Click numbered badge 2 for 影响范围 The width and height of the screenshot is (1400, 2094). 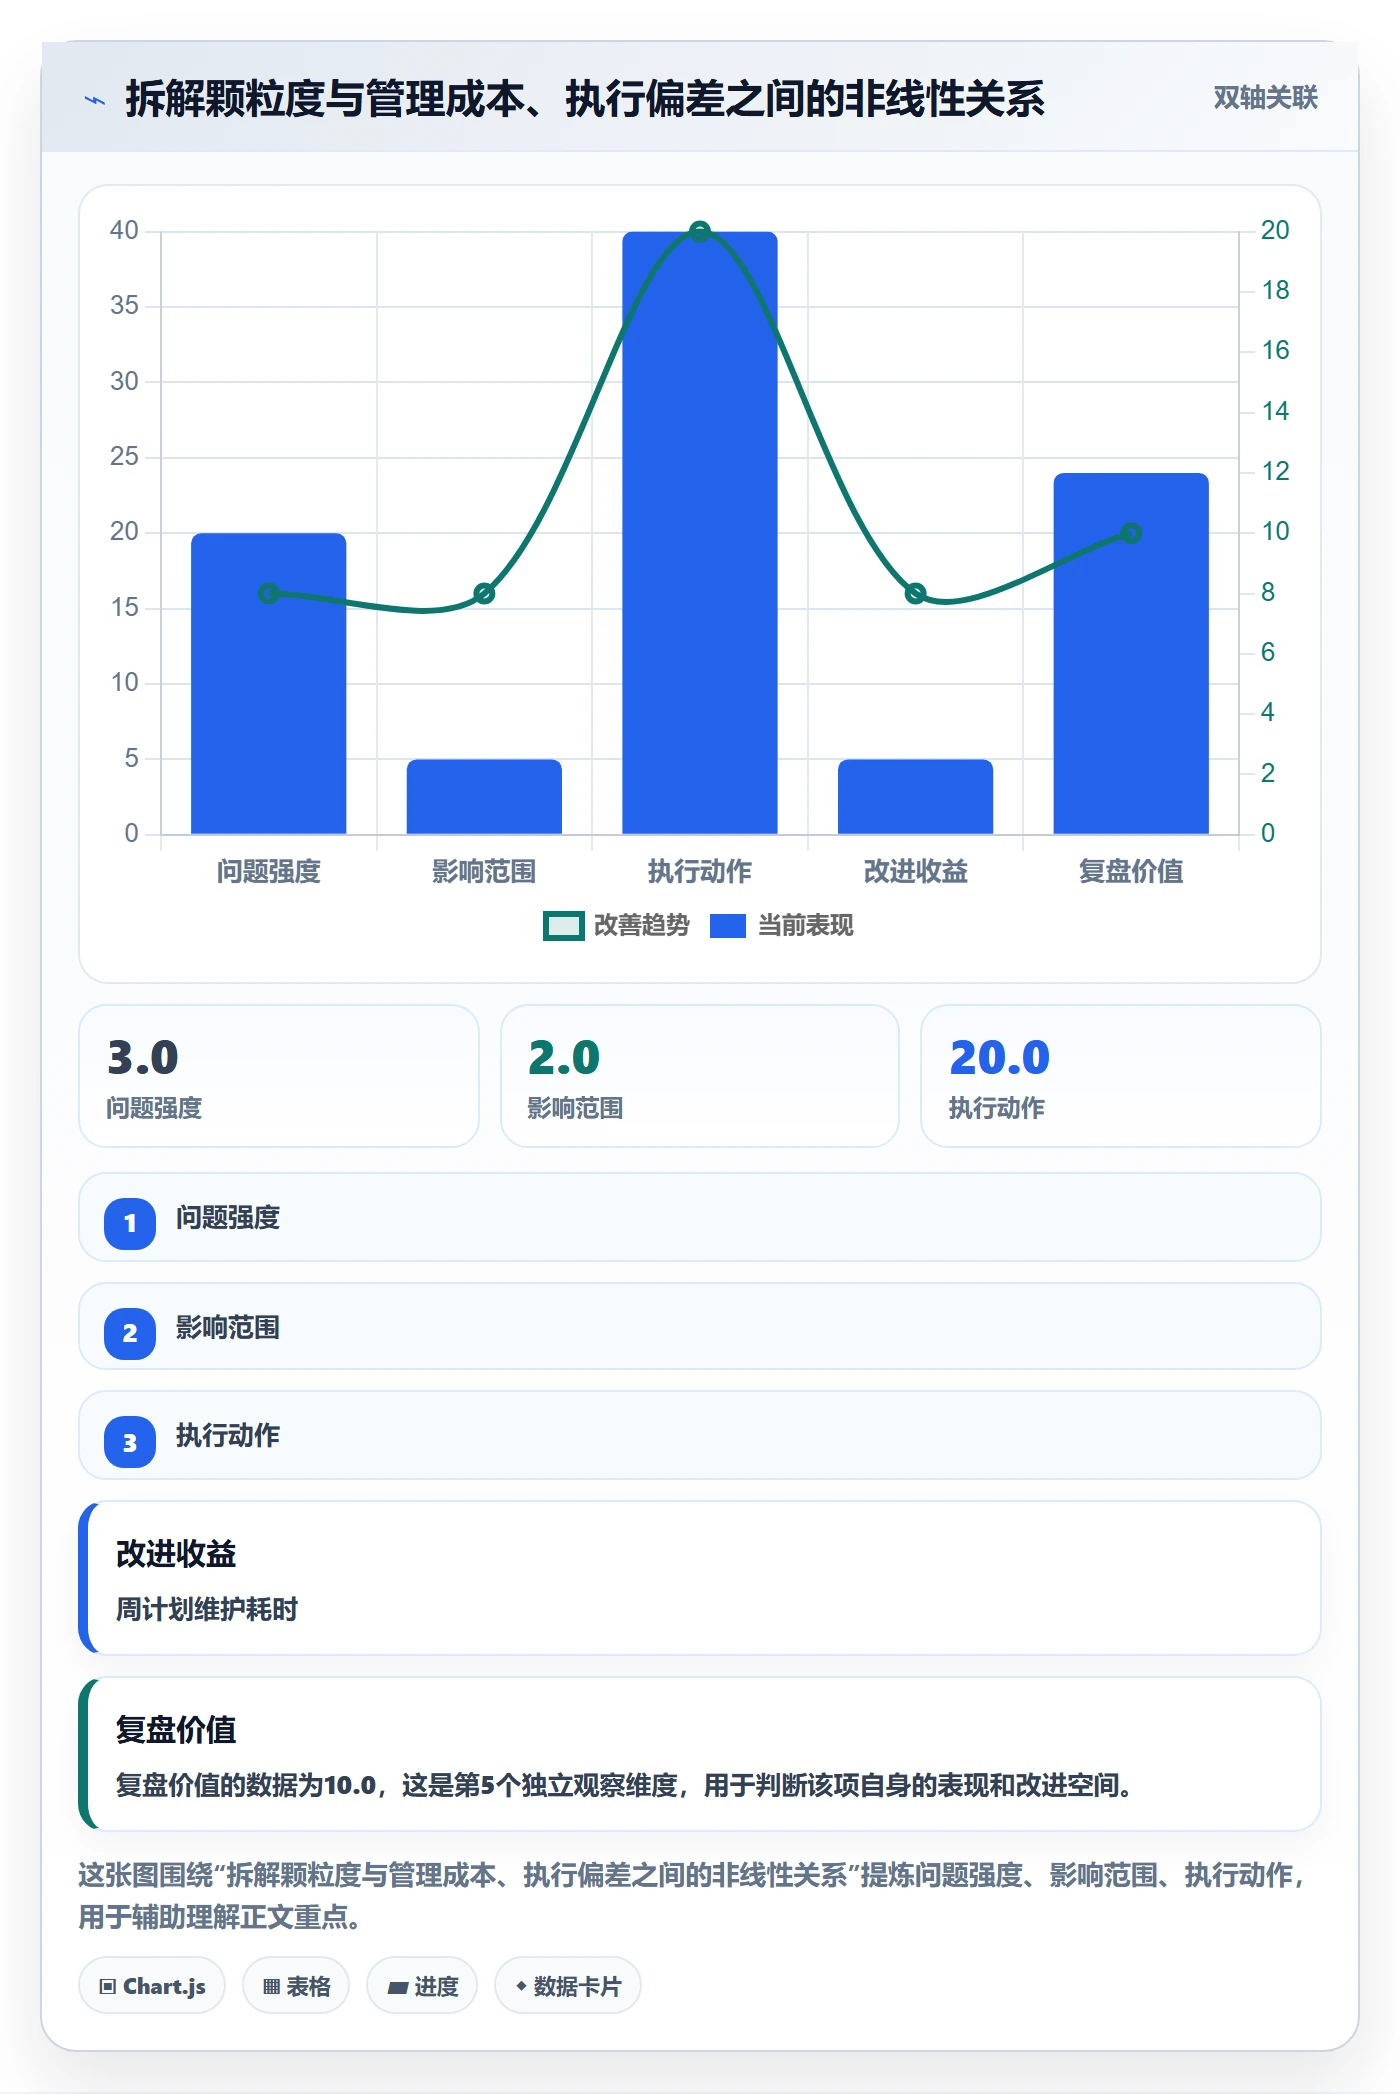130,1333
